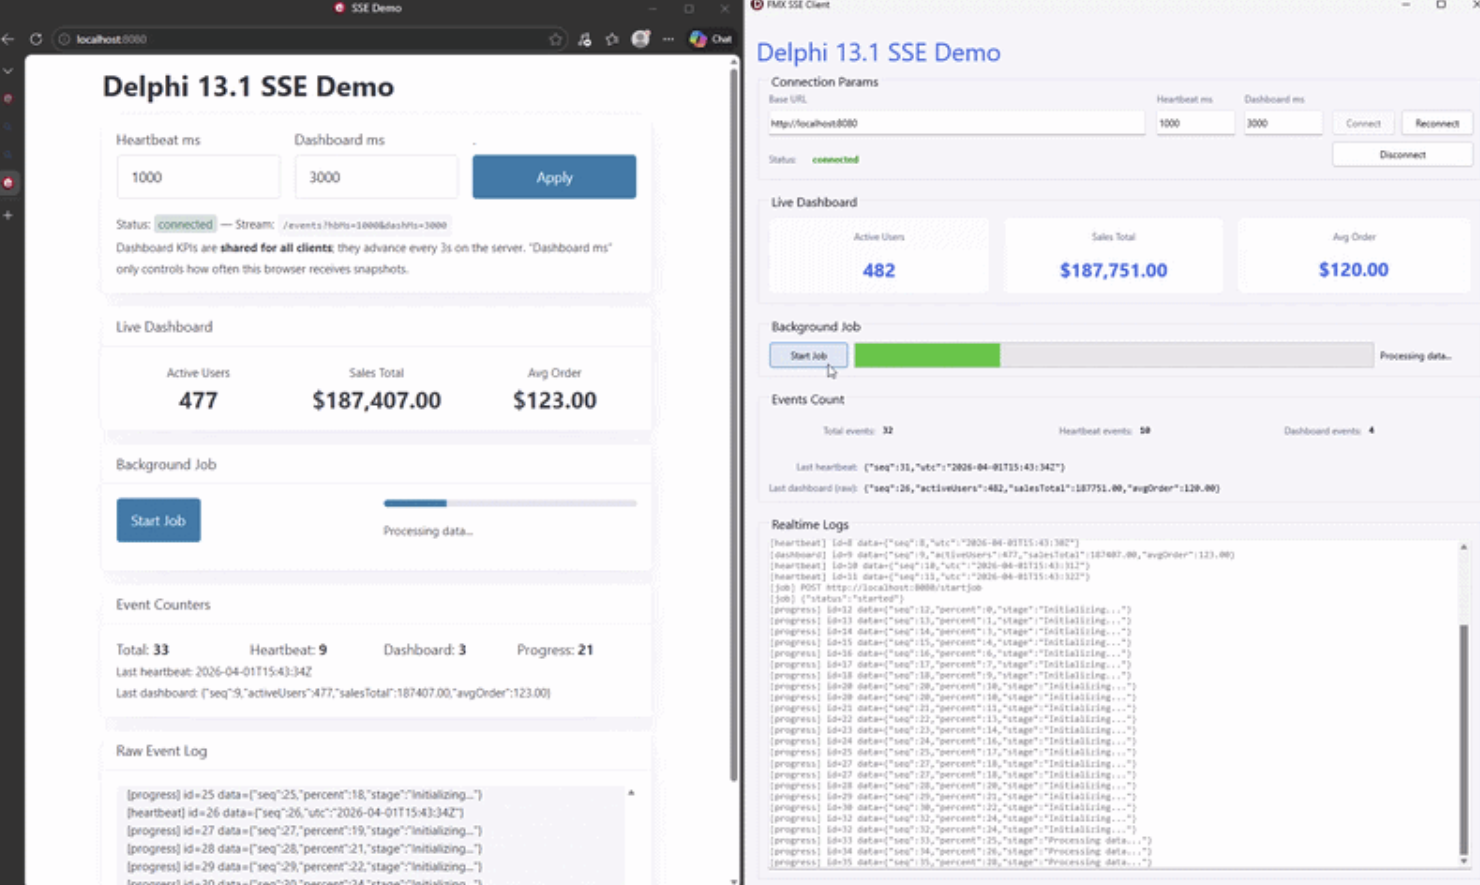Click 'Processing data...' text under browser progress bar

(428, 531)
